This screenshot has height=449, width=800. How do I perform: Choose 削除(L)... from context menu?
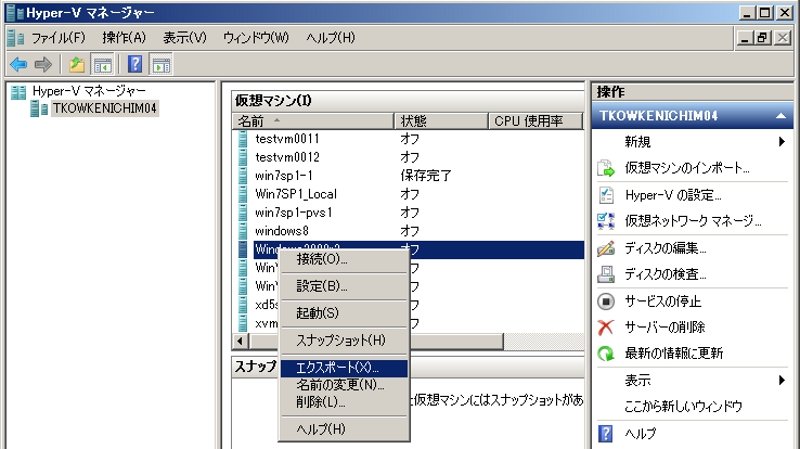pyautogui.click(x=343, y=402)
